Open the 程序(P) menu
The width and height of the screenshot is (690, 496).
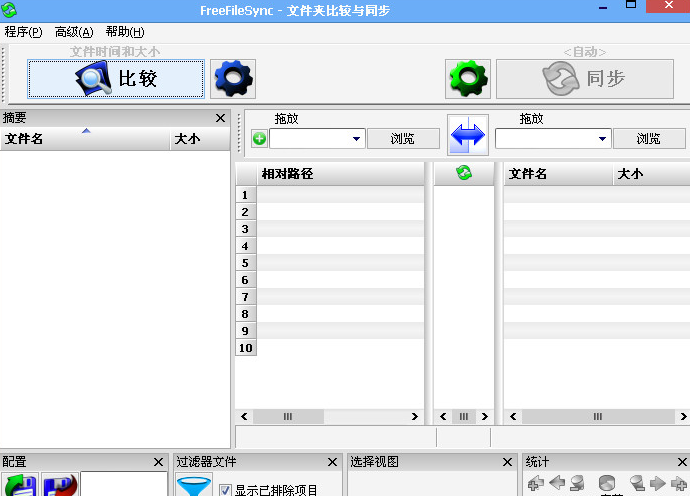(23, 32)
